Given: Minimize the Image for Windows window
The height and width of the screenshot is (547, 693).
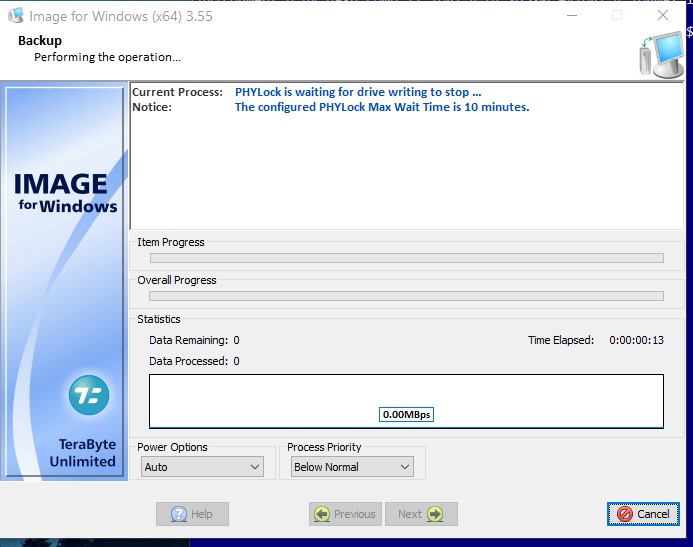Looking at the screenshot, I should (x=572, y=15).
